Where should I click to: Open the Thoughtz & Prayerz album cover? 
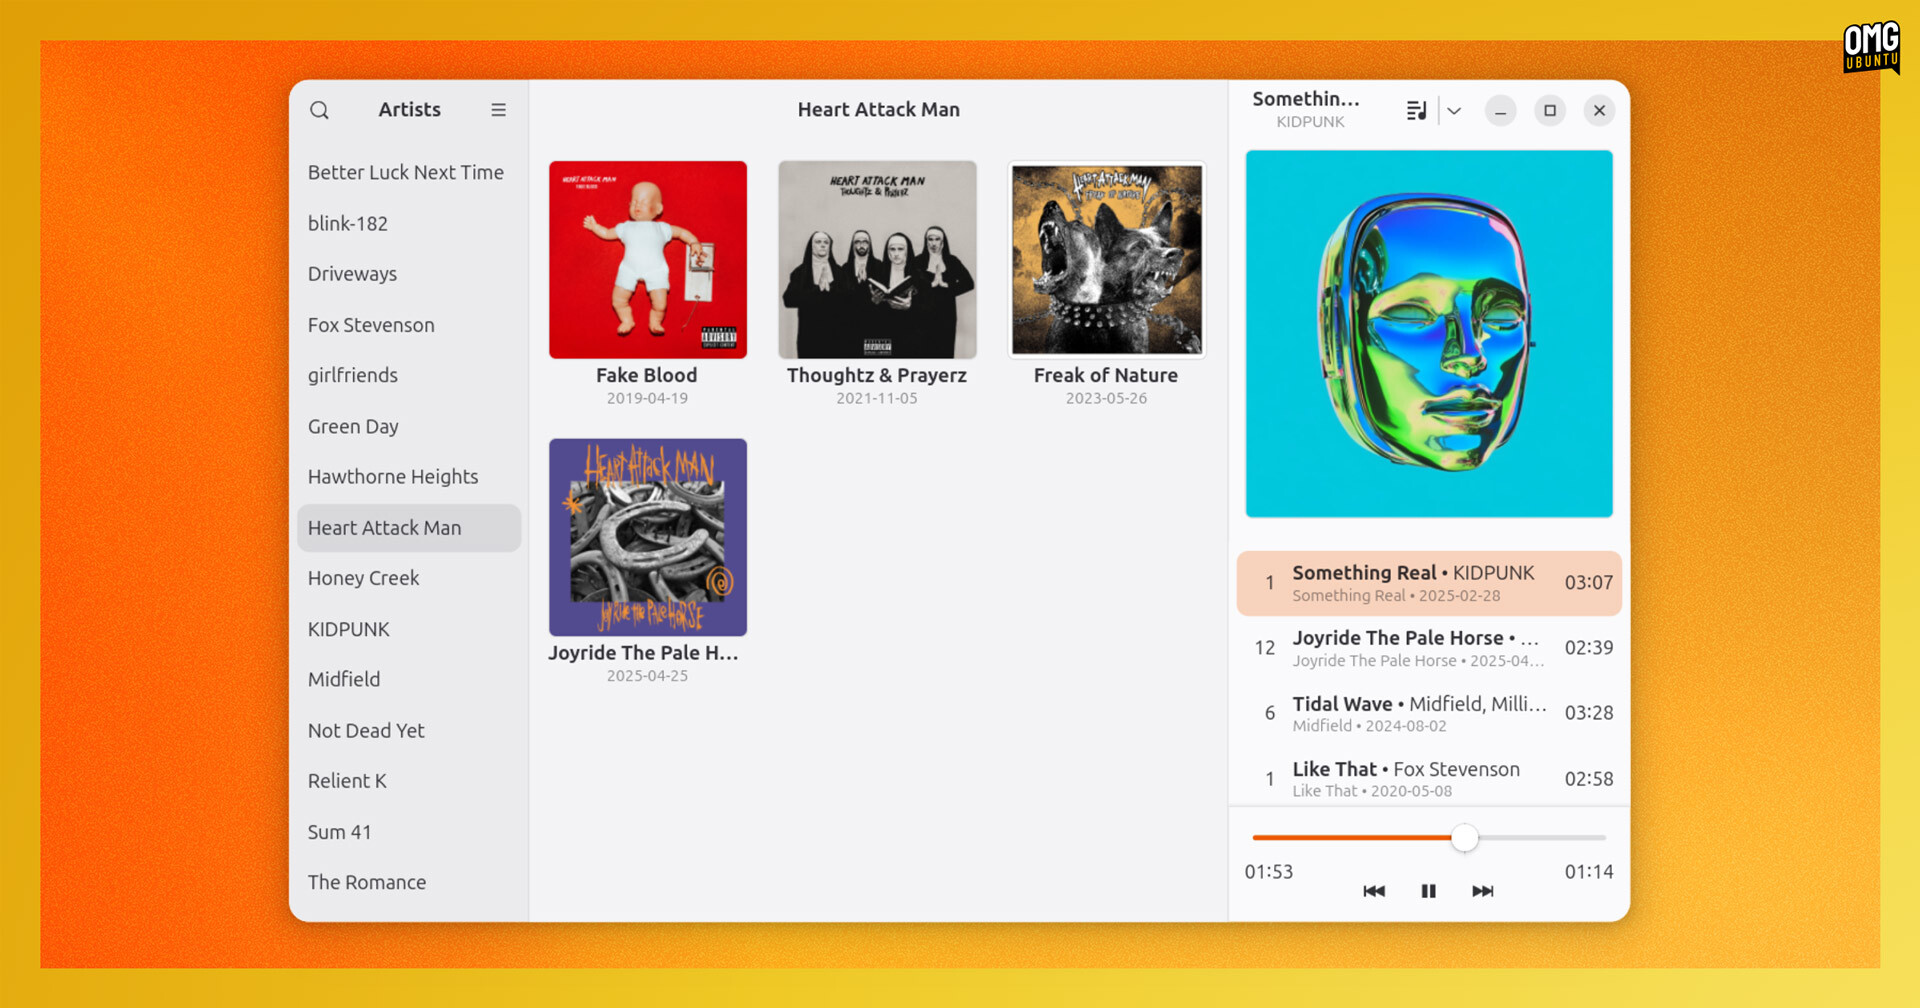877,260
